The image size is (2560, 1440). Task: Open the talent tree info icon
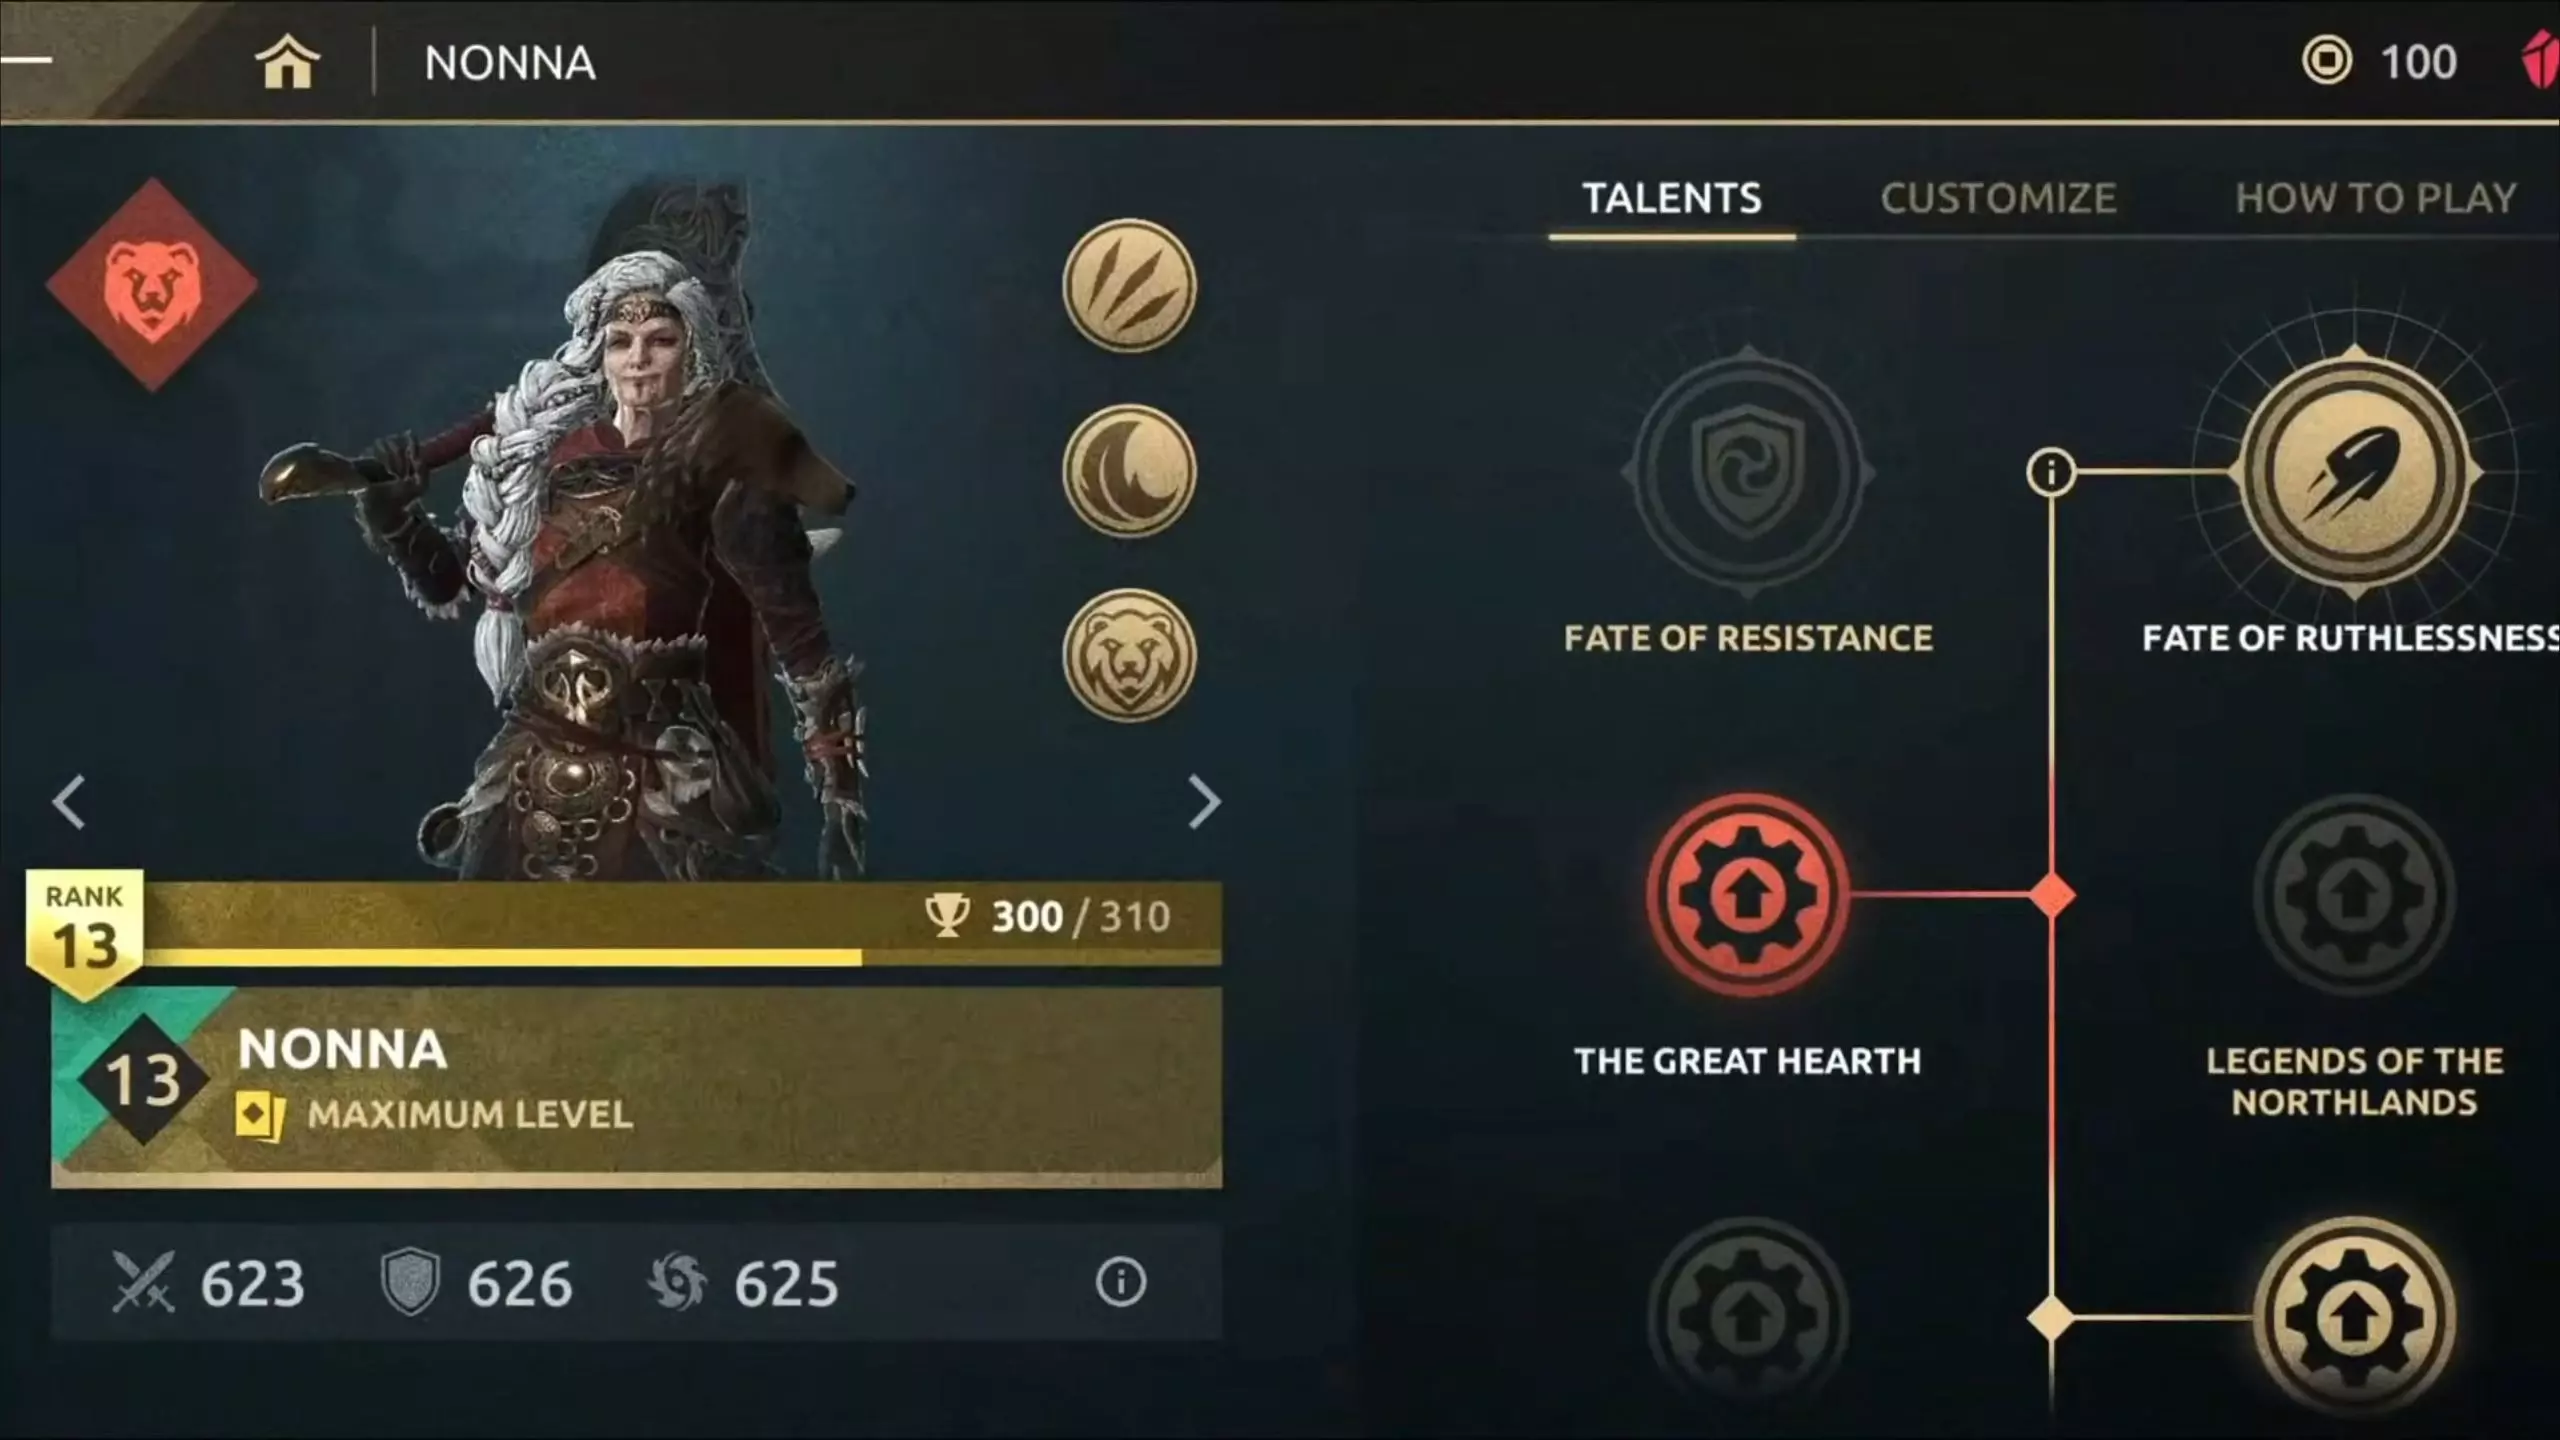pyautogui.click(x=2051, y=471)
